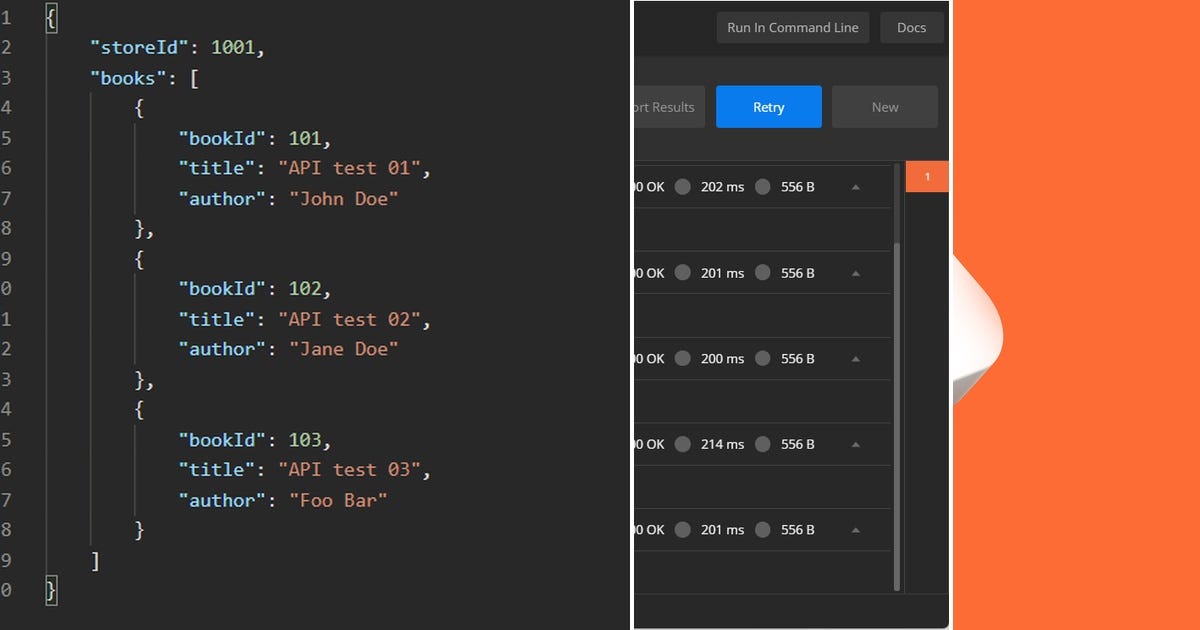Click the author value "John Doe"
Screen dimensions: 1200x630
343,199
